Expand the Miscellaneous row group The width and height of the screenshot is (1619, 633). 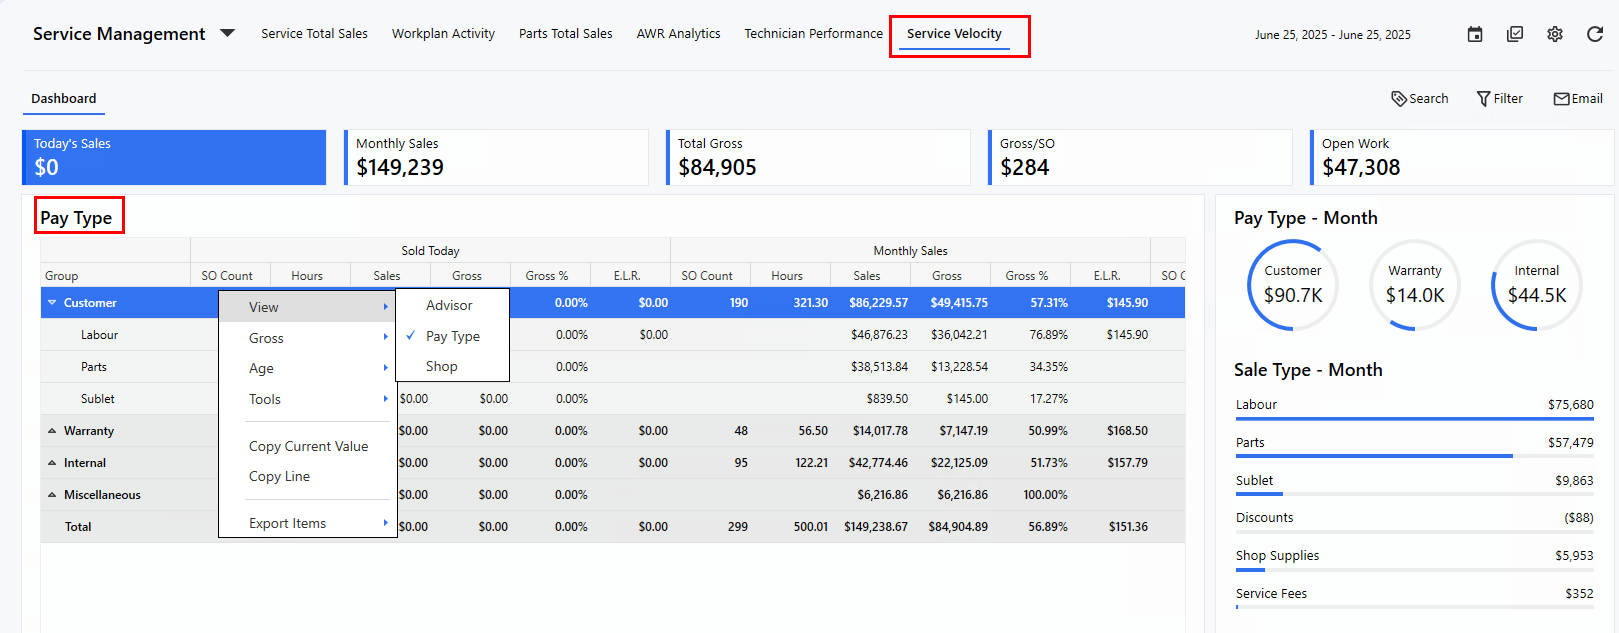pos(52,495)
